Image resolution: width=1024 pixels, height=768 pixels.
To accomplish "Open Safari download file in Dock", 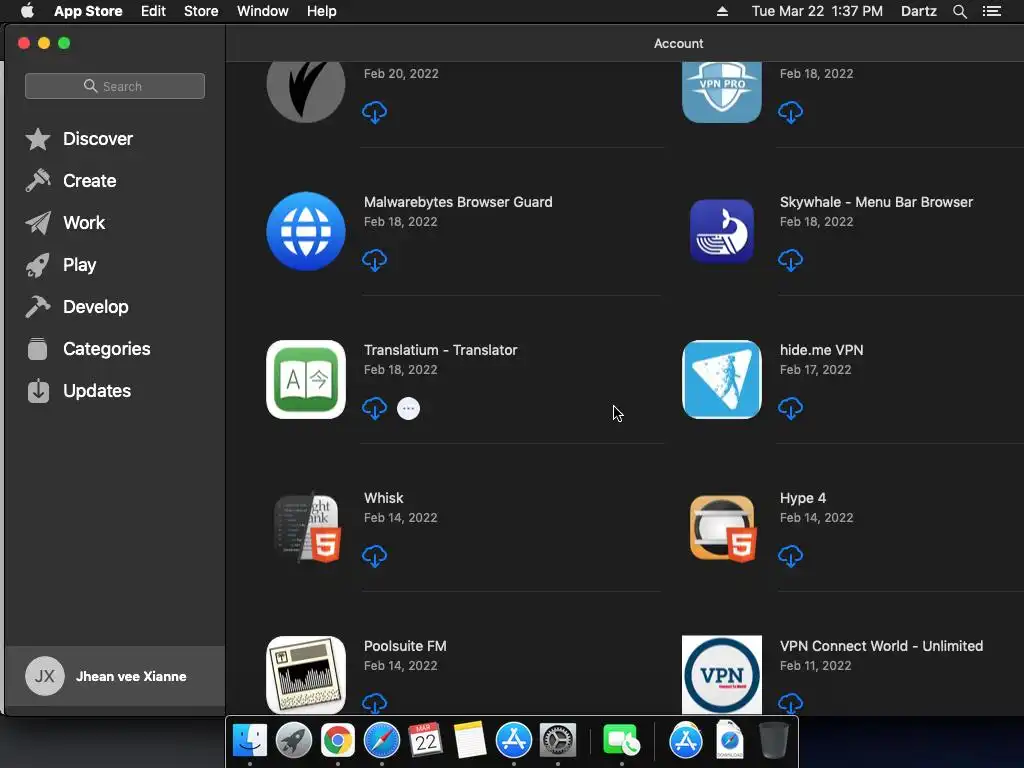I will pos(729,741).
